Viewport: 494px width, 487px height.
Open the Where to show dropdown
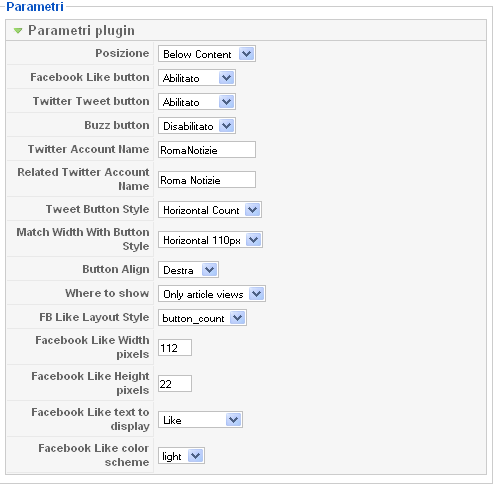click(x=212, y=294)
